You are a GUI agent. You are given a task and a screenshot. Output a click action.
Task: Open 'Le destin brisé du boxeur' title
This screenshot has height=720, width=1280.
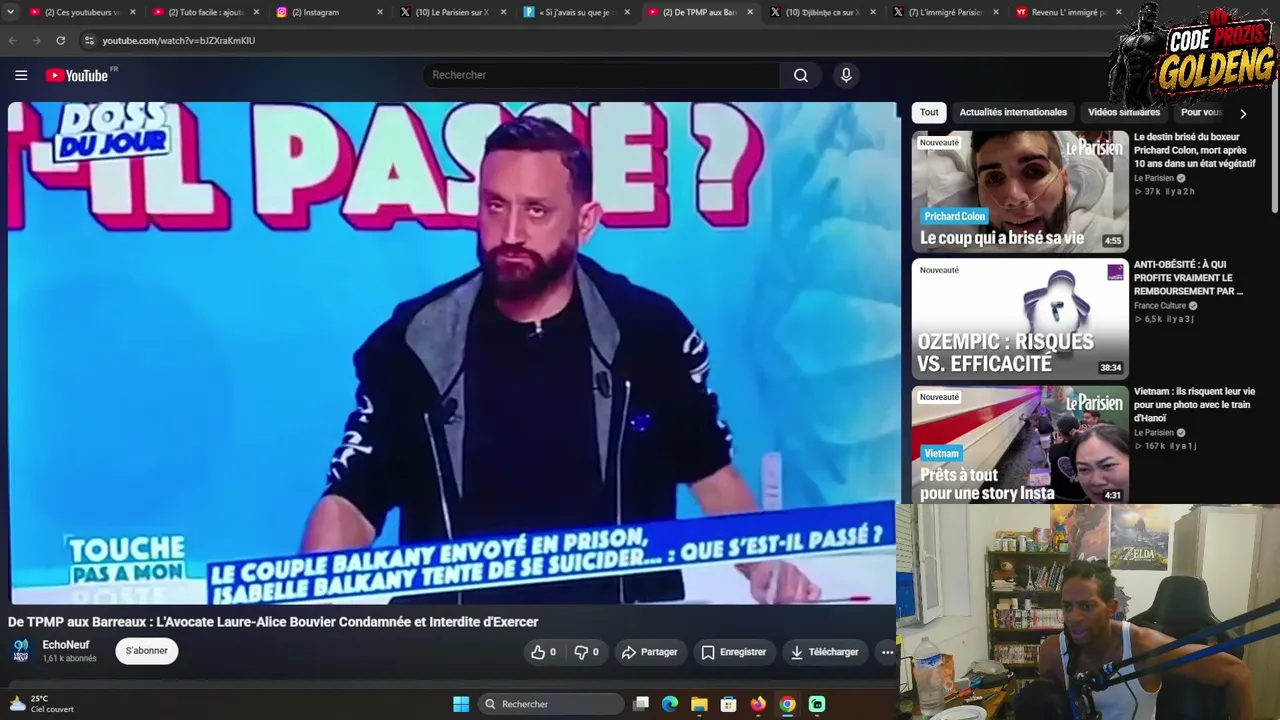(1194, 150)
